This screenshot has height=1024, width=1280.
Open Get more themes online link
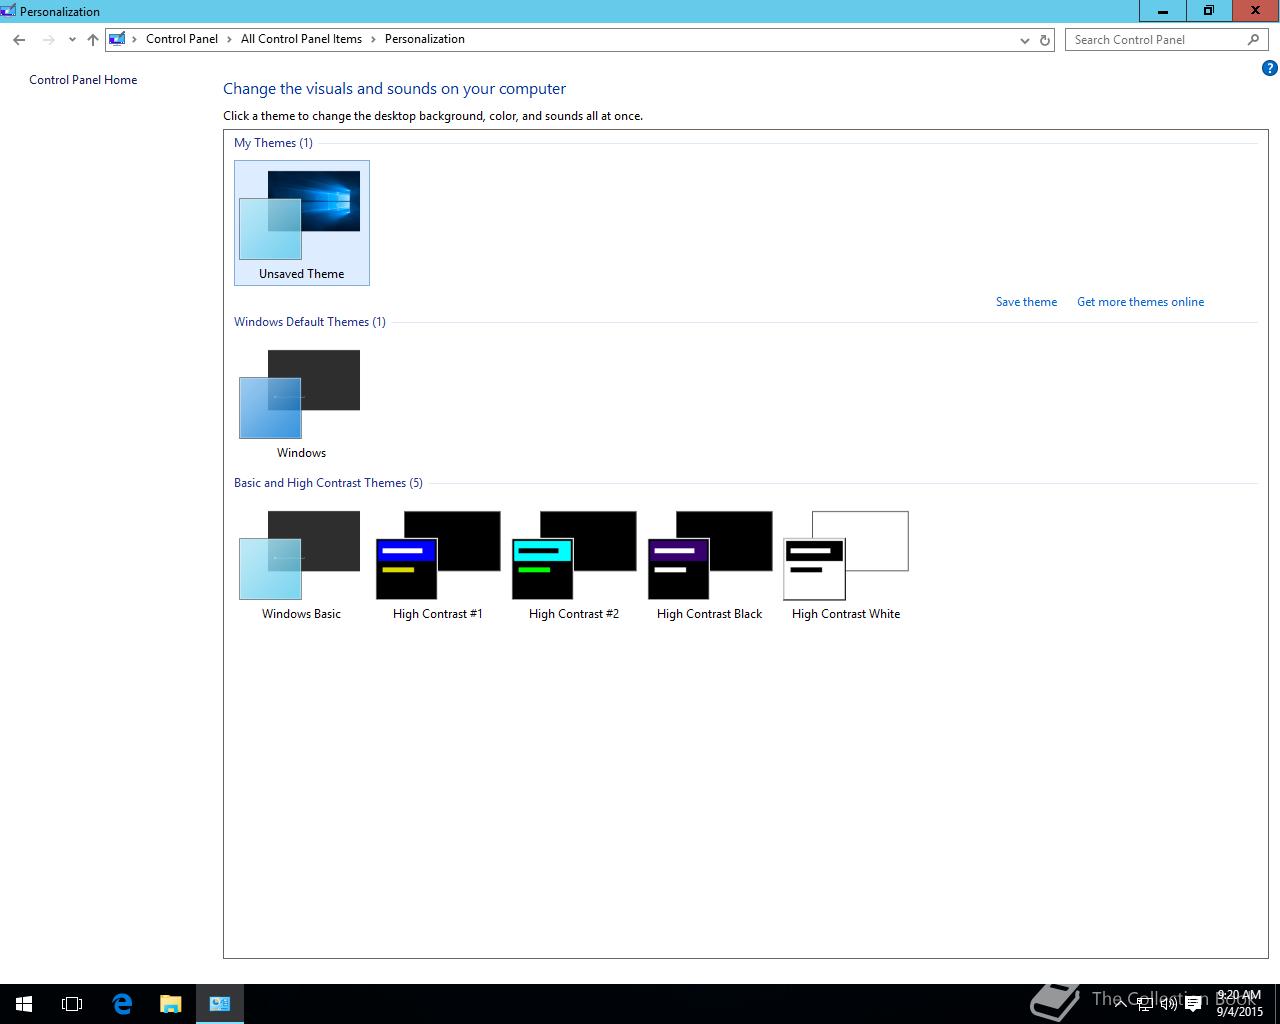1140,302
